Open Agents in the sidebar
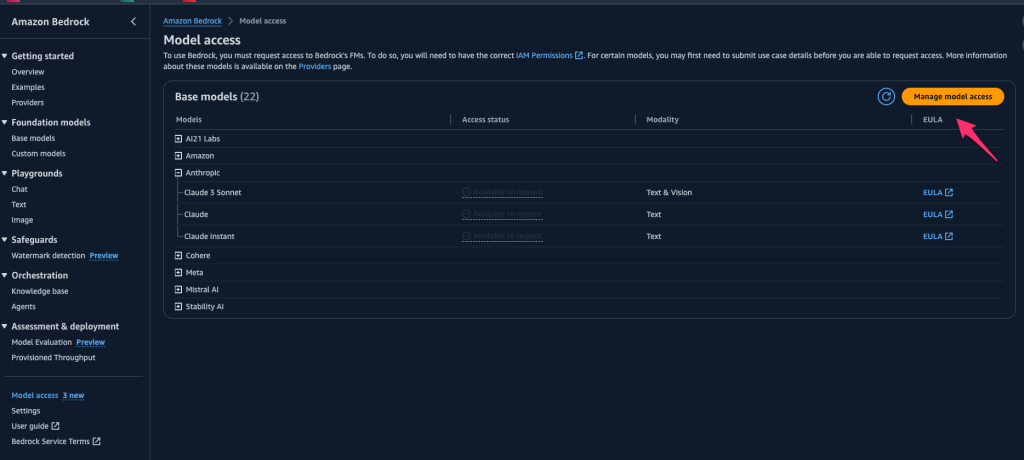This screenshot has height=460, width=1024. (x=24, y=306)
